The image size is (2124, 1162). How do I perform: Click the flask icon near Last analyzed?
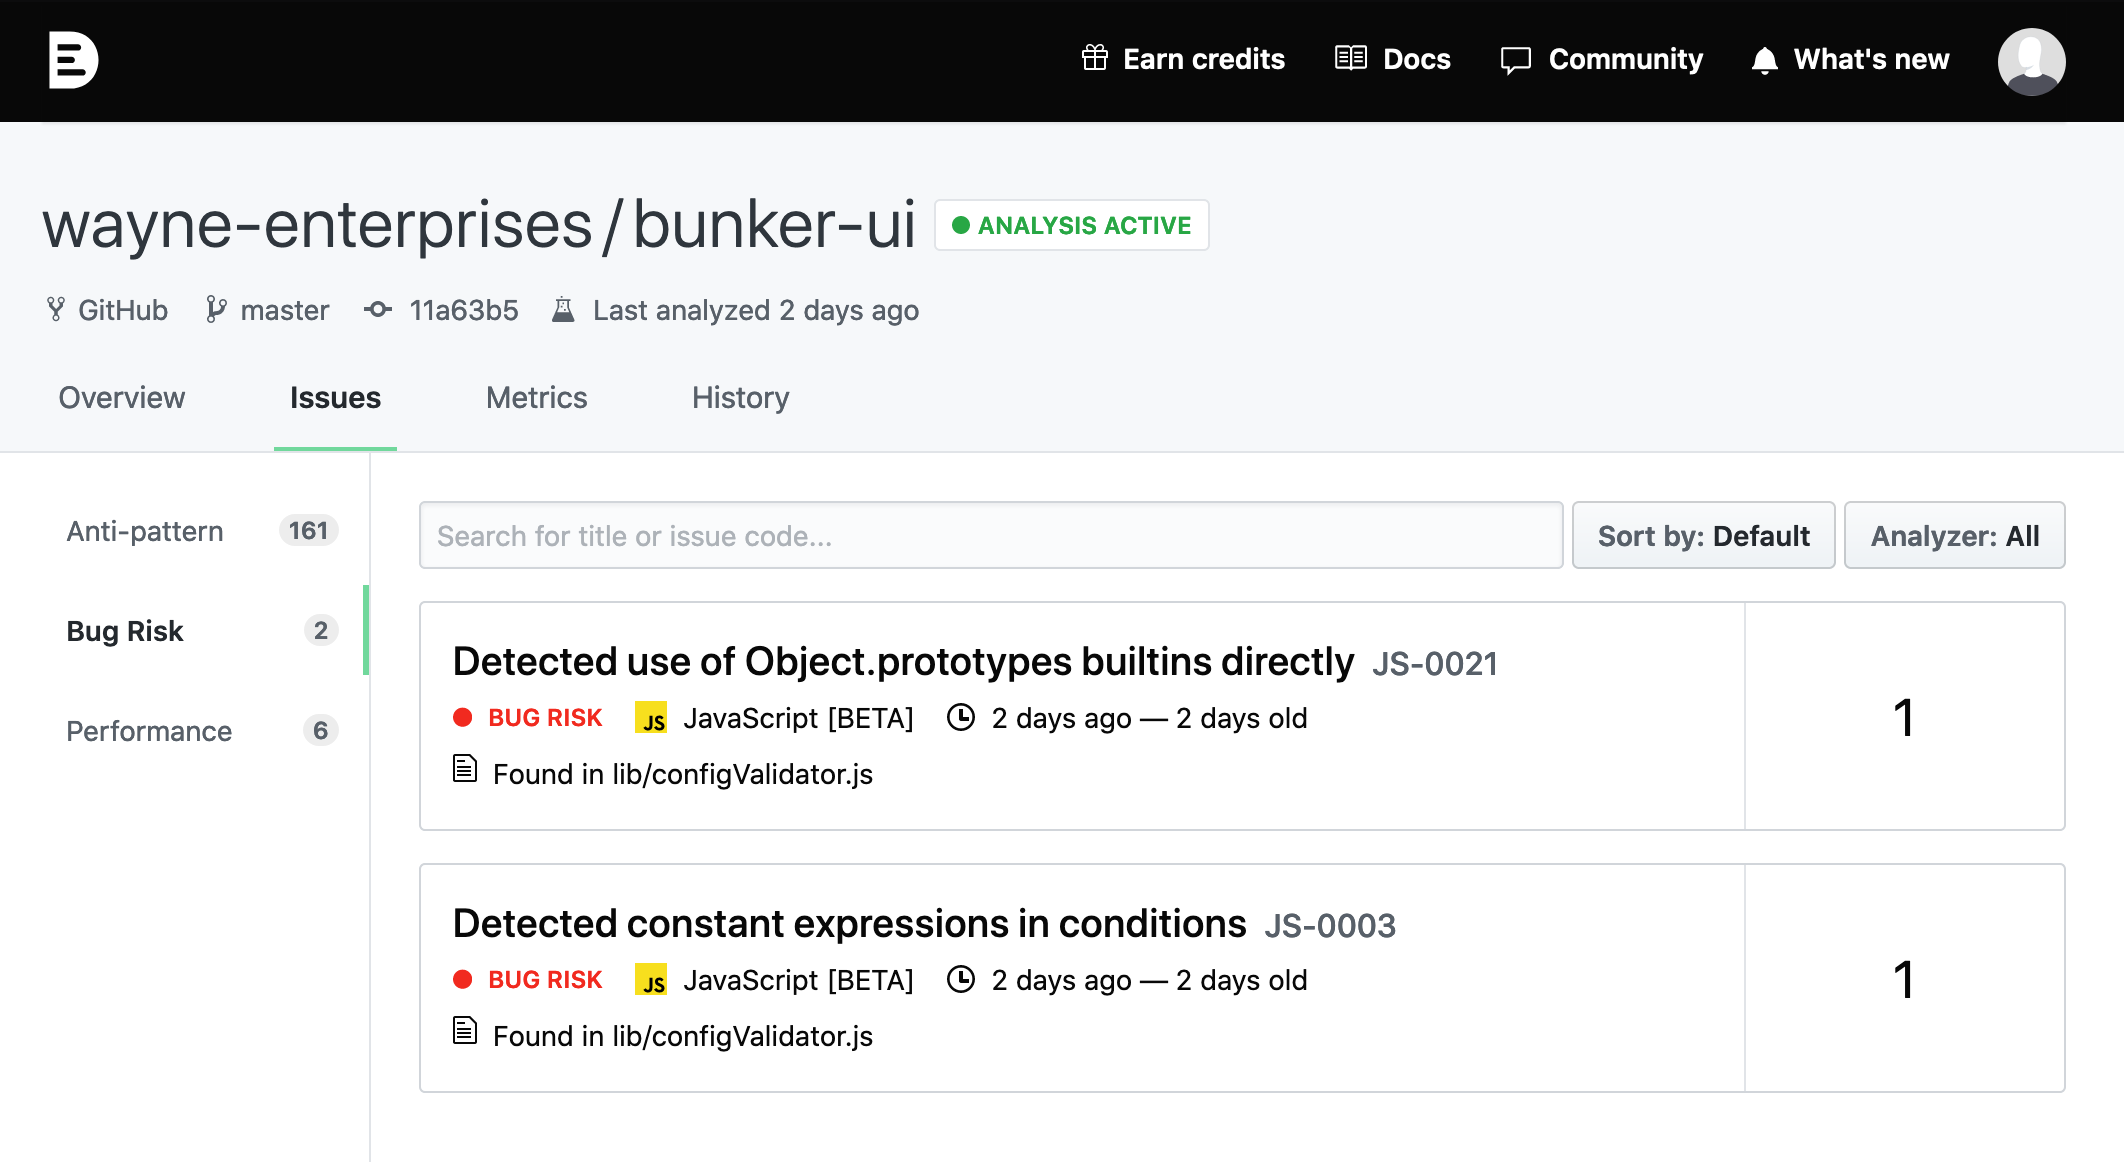tap(564, 310)
